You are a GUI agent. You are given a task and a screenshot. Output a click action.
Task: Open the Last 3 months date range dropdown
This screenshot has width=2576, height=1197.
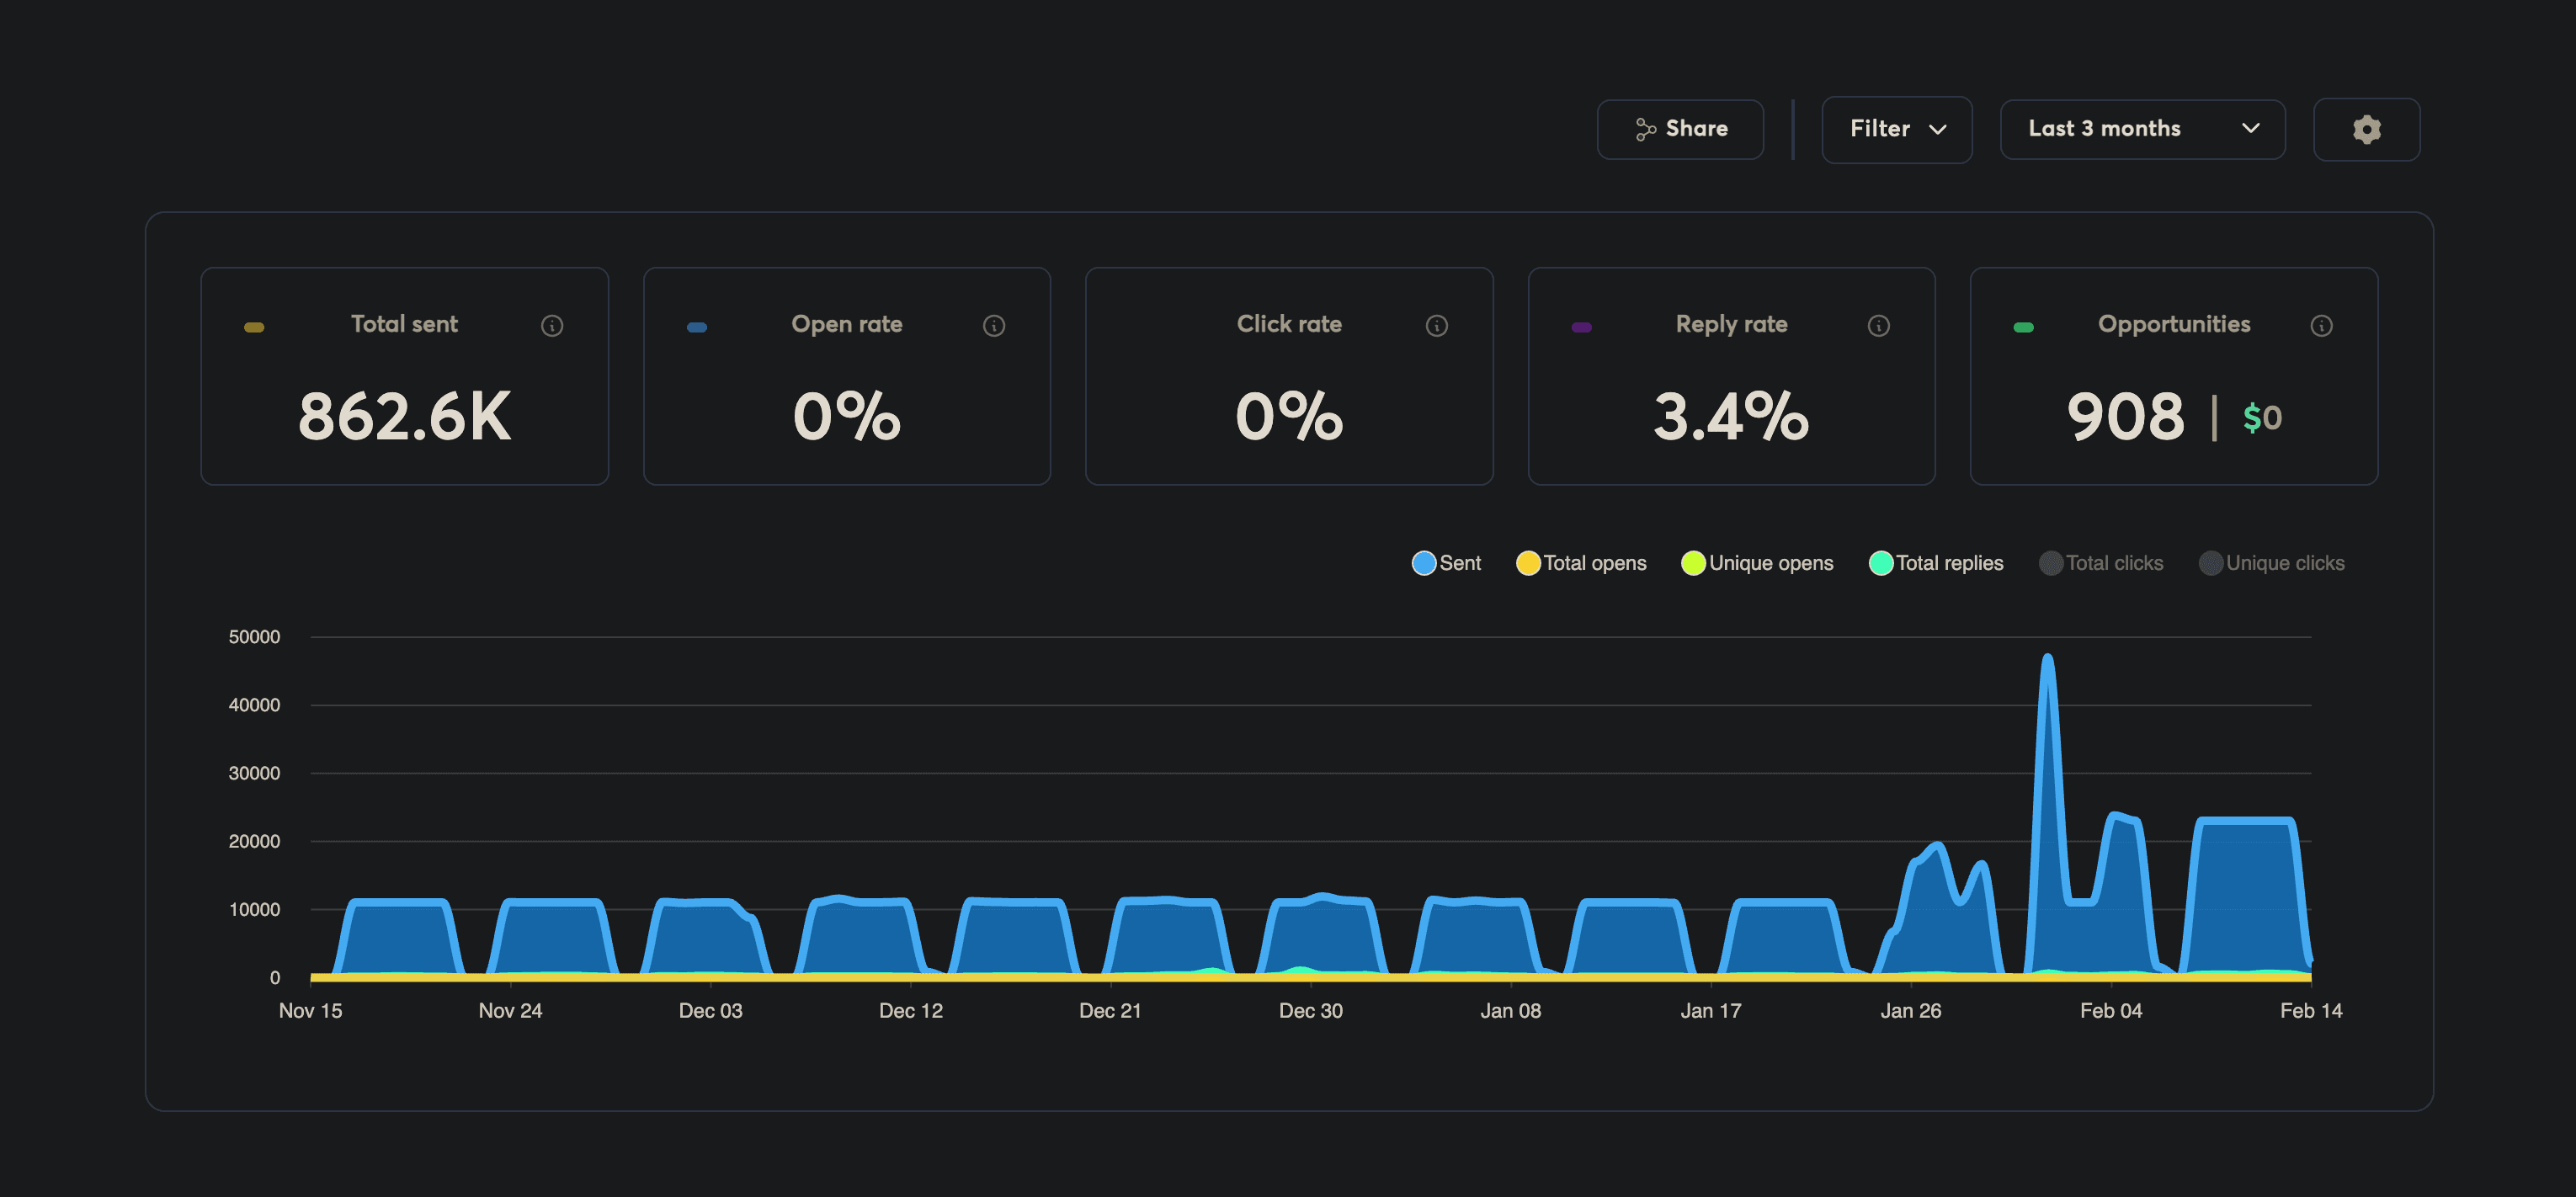2142,129
